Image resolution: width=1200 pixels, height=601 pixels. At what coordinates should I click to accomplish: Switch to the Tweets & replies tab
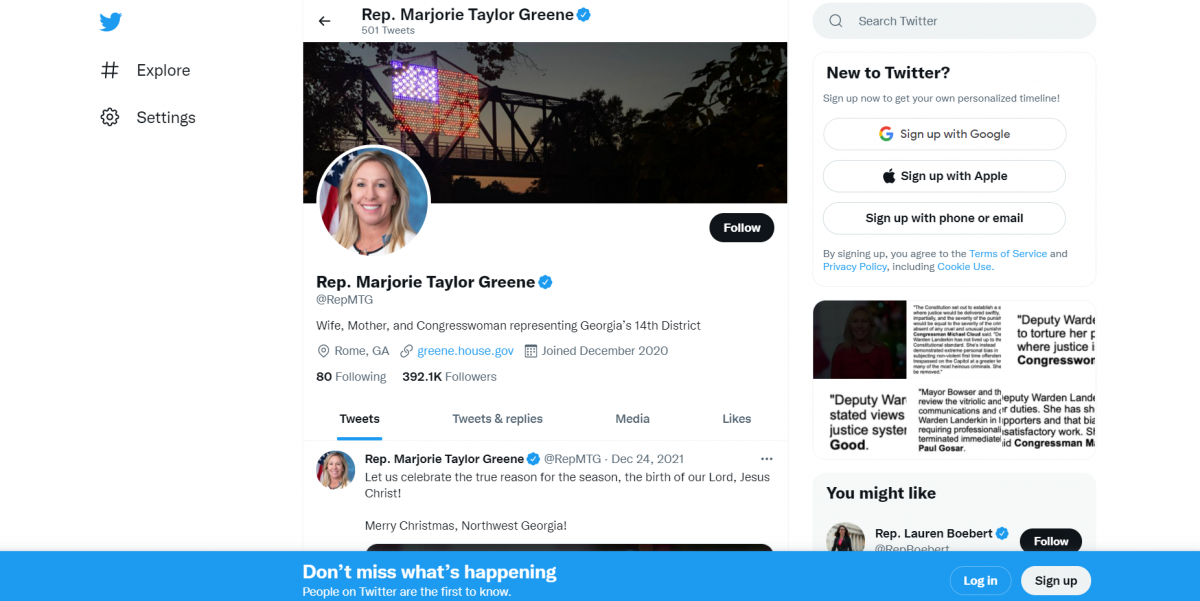[x=497, y=419]
